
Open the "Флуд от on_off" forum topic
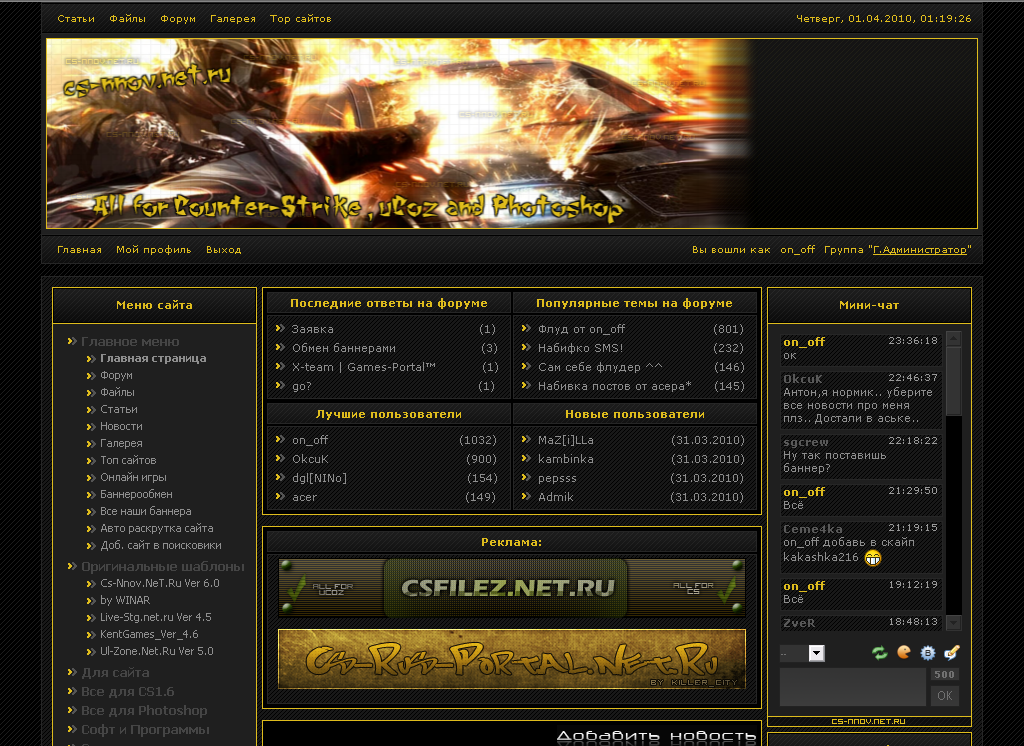[581, 329]
